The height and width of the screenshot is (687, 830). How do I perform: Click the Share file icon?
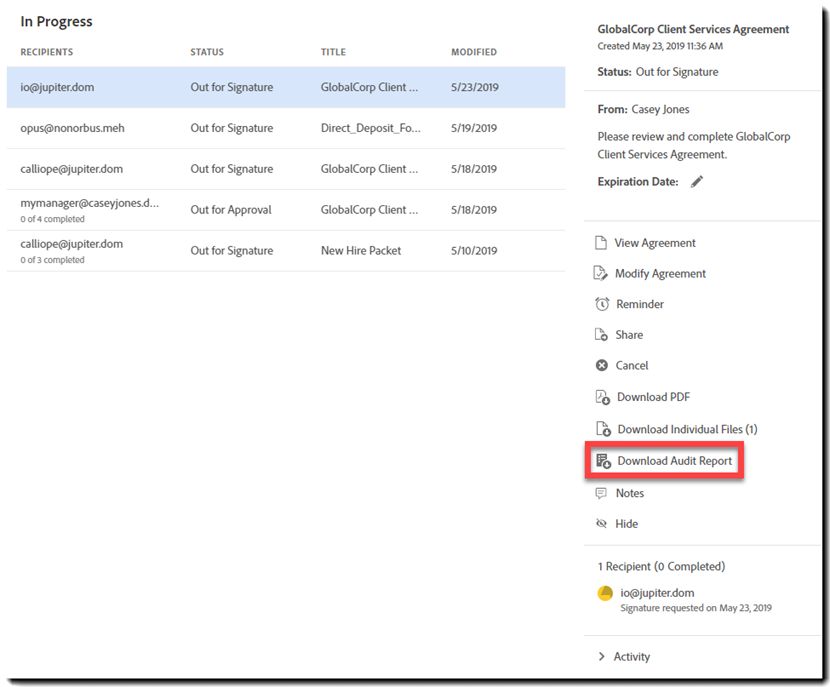[601, 335]
